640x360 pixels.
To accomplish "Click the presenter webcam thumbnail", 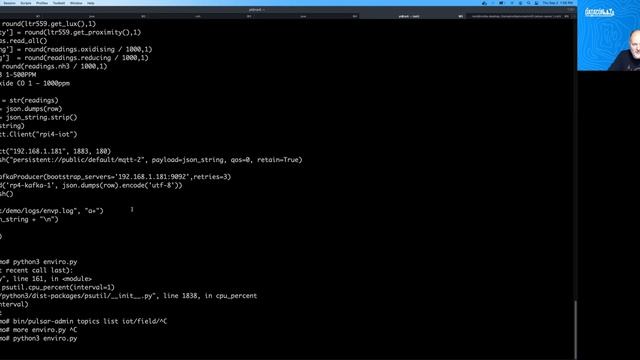I will pos(609,35).
